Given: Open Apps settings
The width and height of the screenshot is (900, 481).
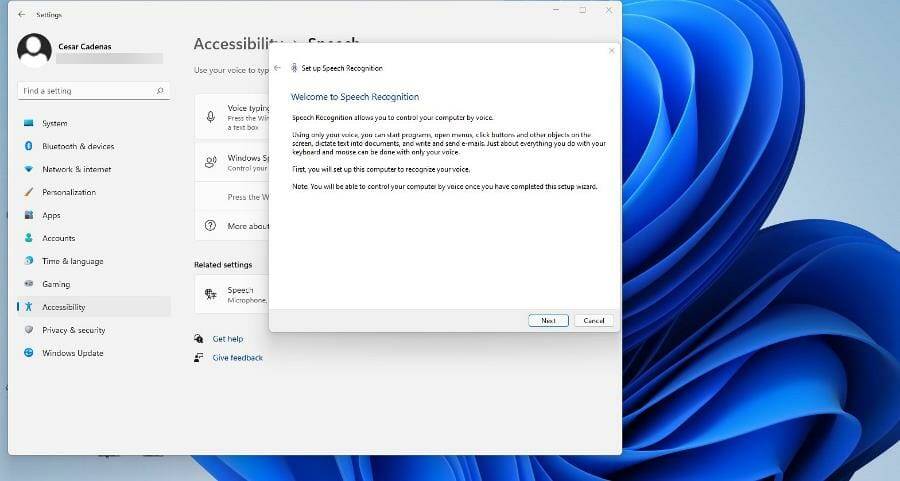Looking at the screenshot, I should [94, 215].
